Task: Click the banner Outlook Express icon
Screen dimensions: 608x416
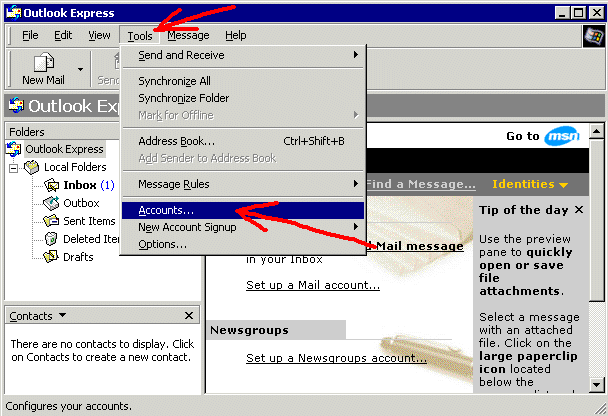Action: click(x=16, y=105)
